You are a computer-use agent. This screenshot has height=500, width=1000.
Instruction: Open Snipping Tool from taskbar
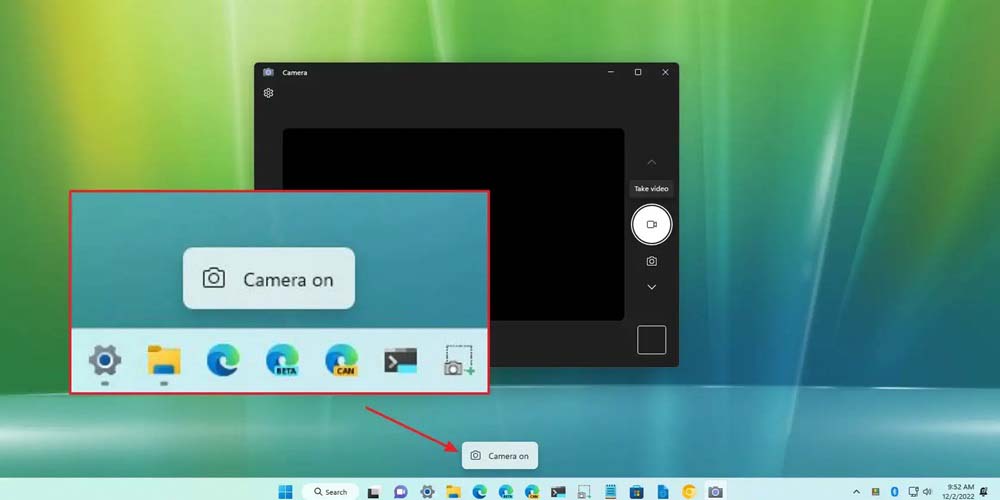point(584,491)
